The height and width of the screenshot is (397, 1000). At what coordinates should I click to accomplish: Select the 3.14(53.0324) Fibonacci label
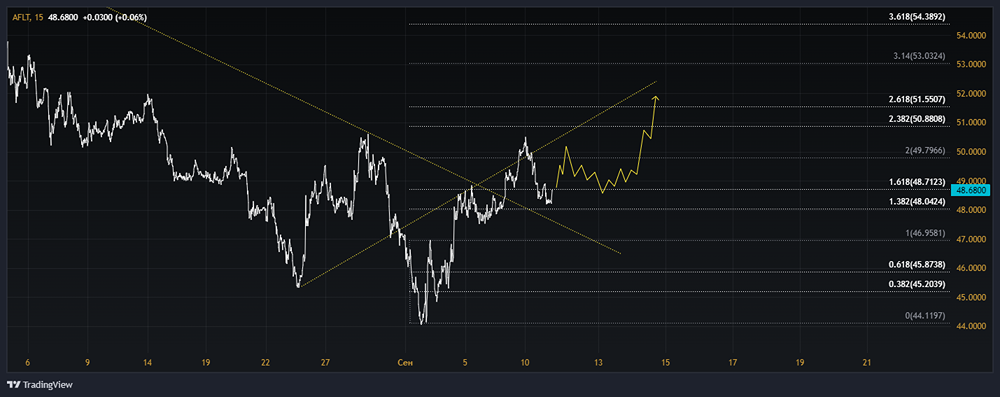(919, 56)
